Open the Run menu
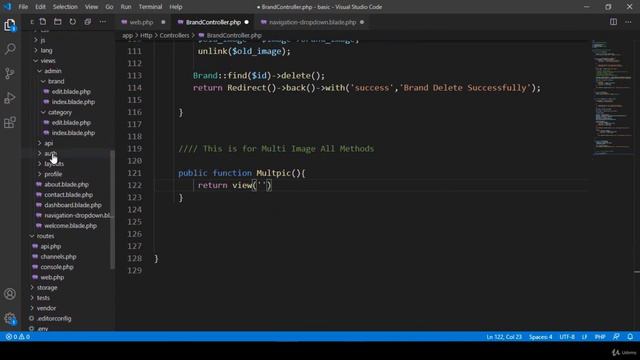Screen dimensions: 640x360 tap(126, 7)
